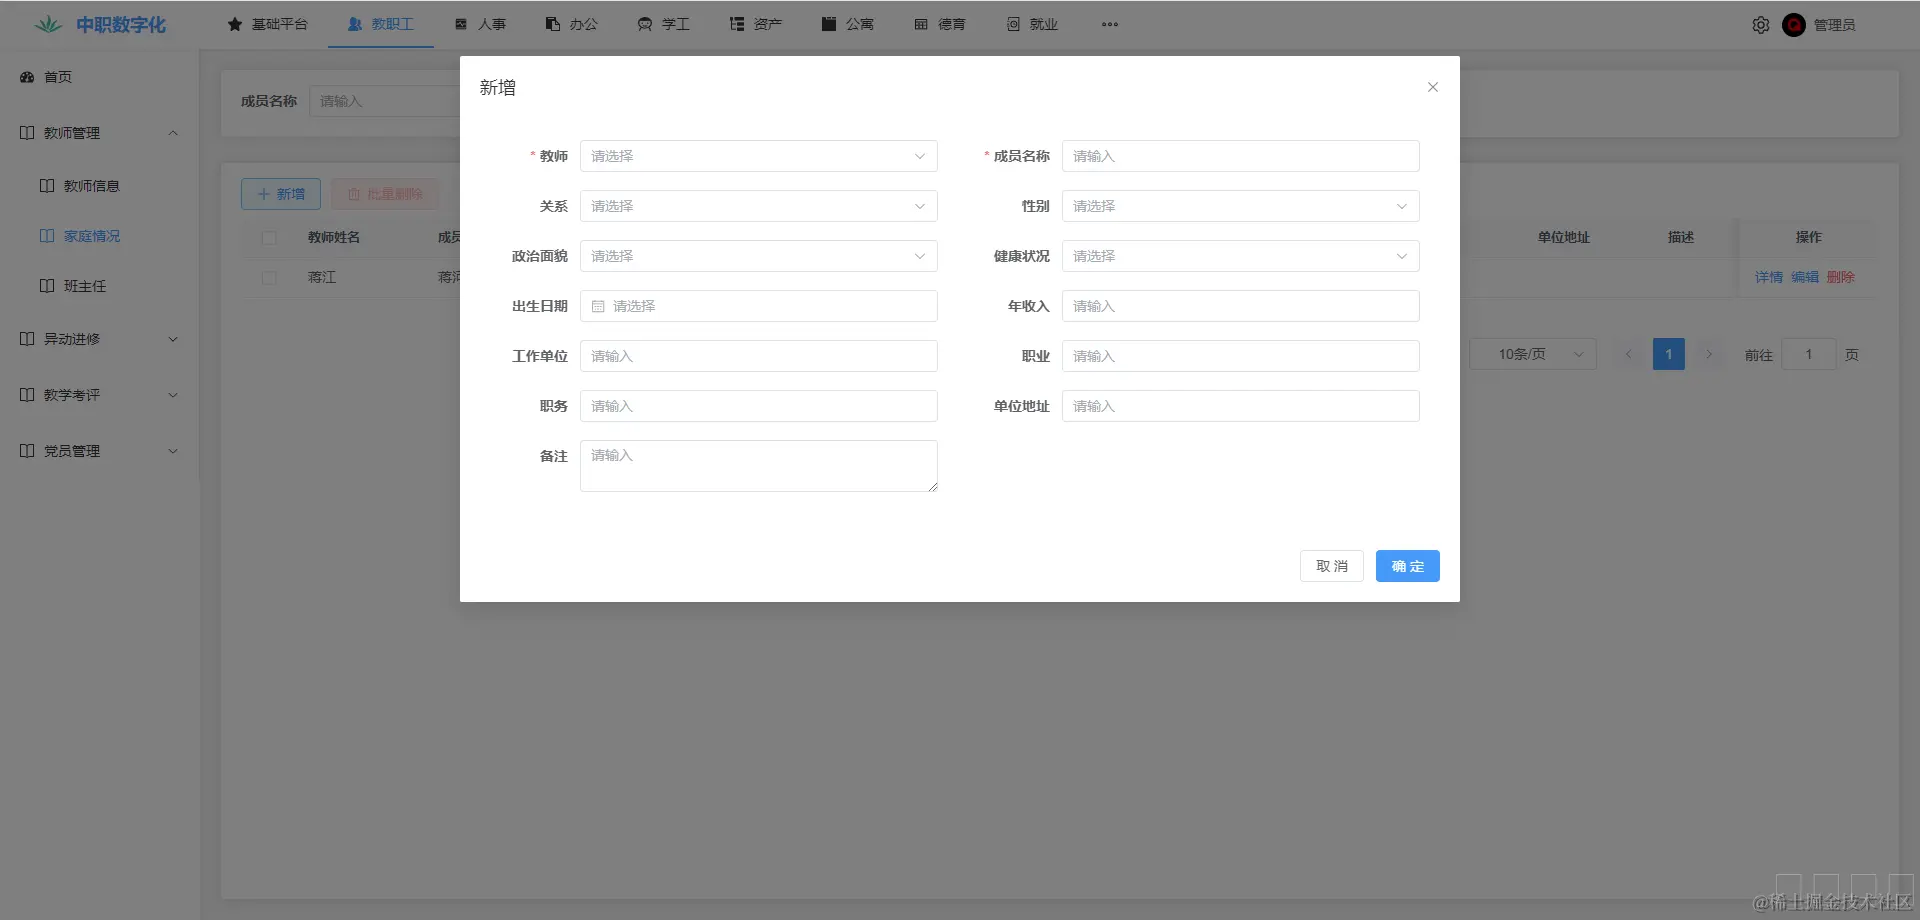Click the 描述 column header

pyautogui.click(x=1681, y=237)
